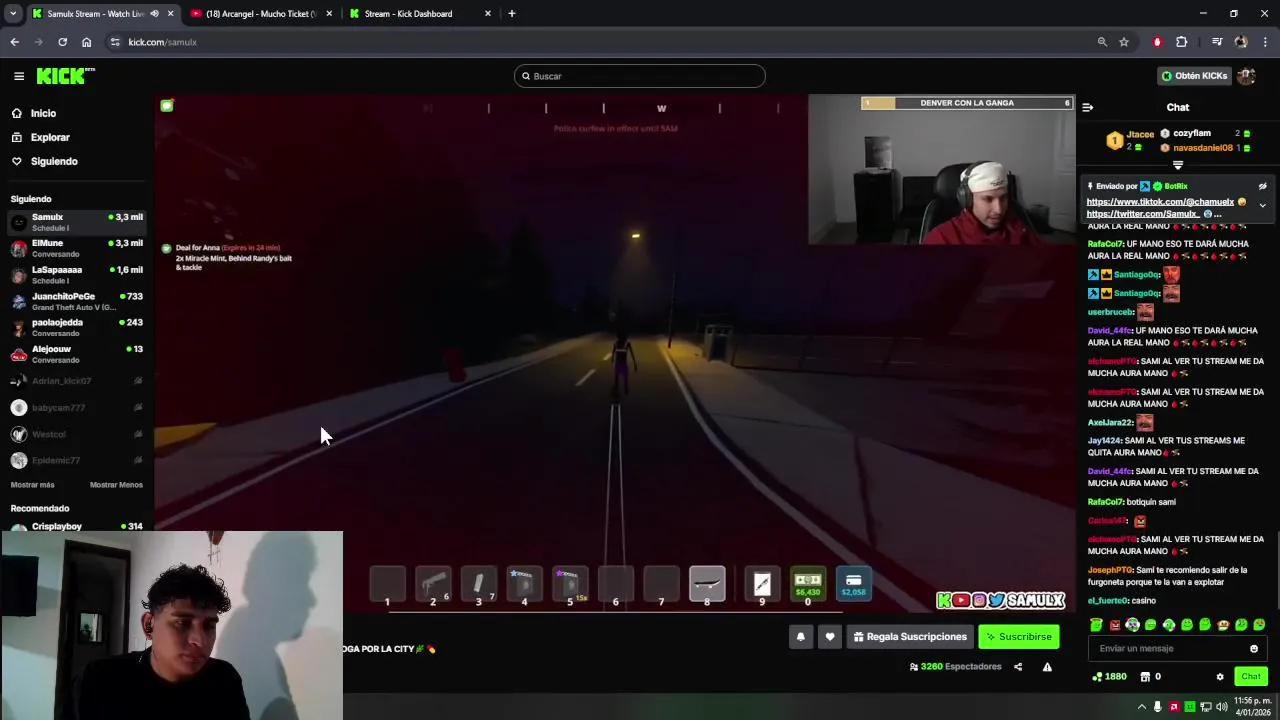The width and height of the screenshot is (1280, 720).
Task: Open the emoji picker in message box
Action: 1254,648
